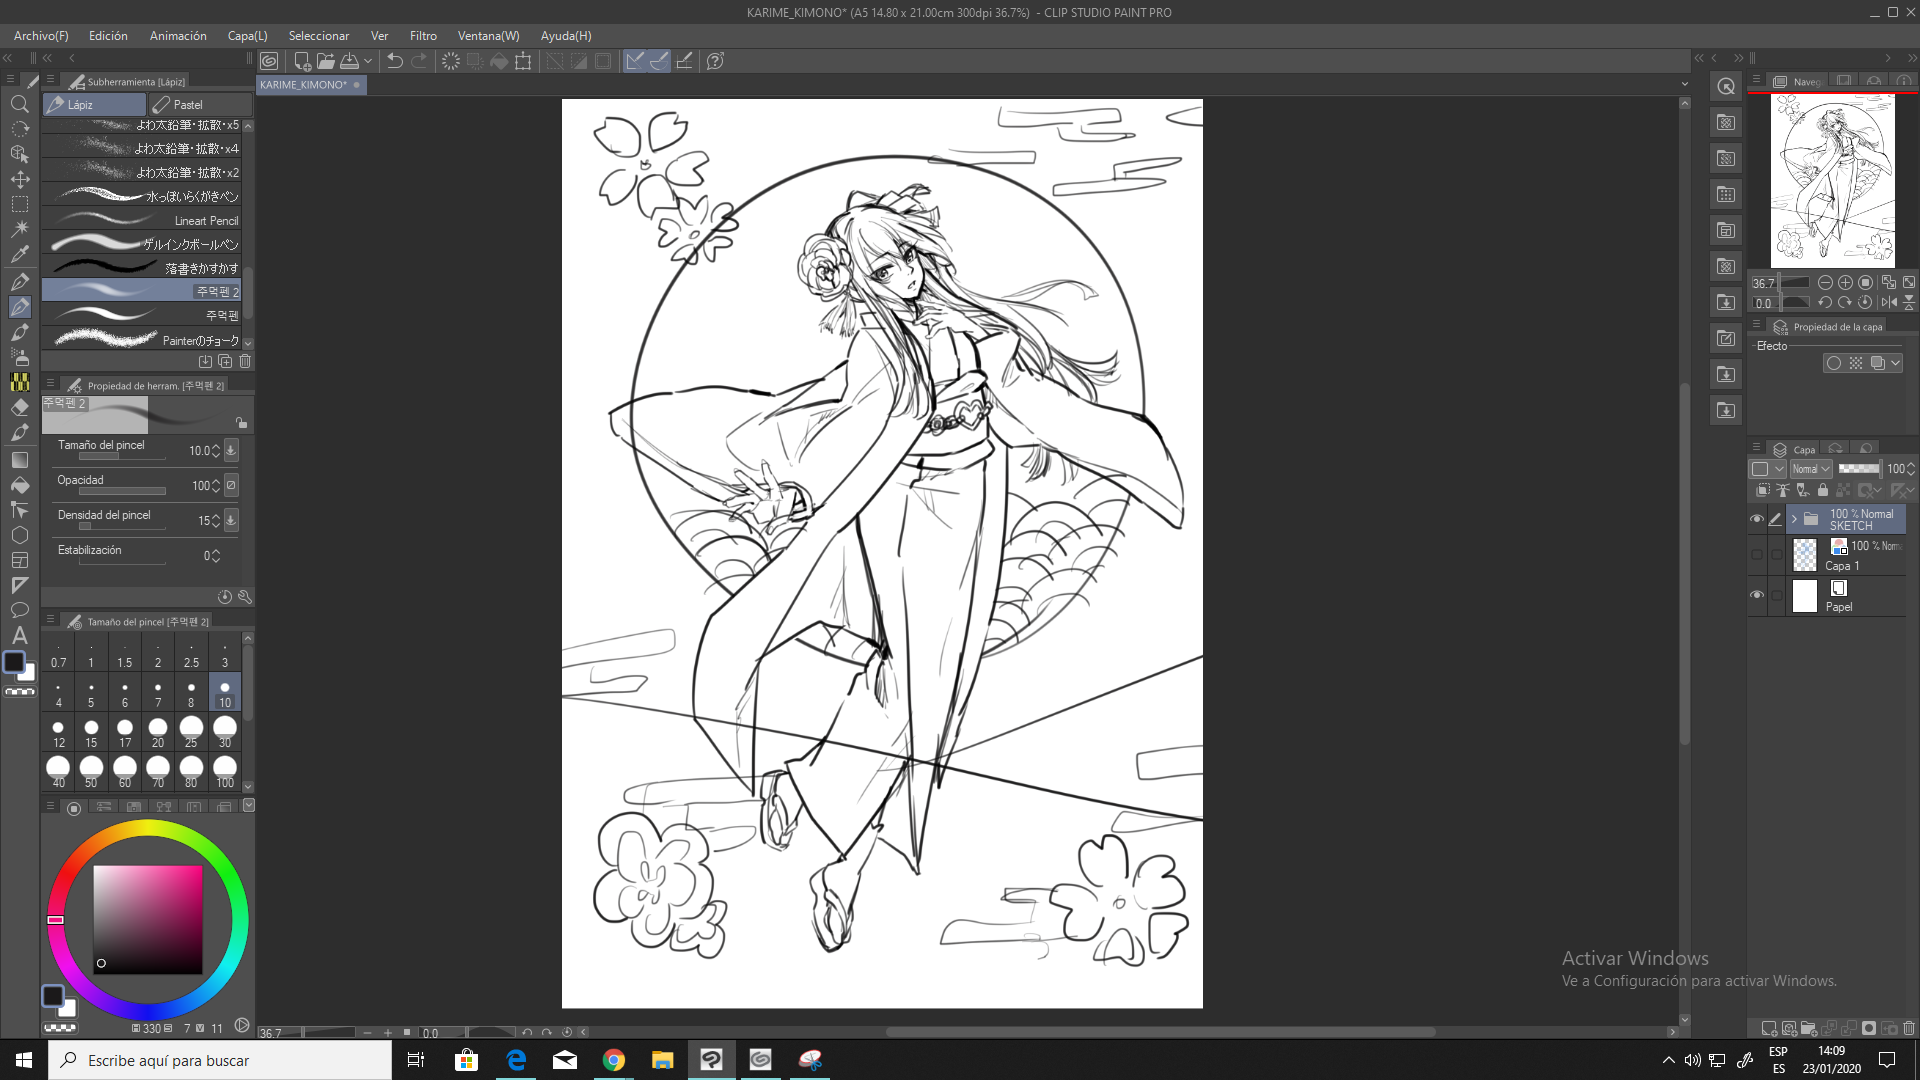1920x1080 pixels.
Task: Expand the SKETCH layer folder
Action: (1794, 519)
